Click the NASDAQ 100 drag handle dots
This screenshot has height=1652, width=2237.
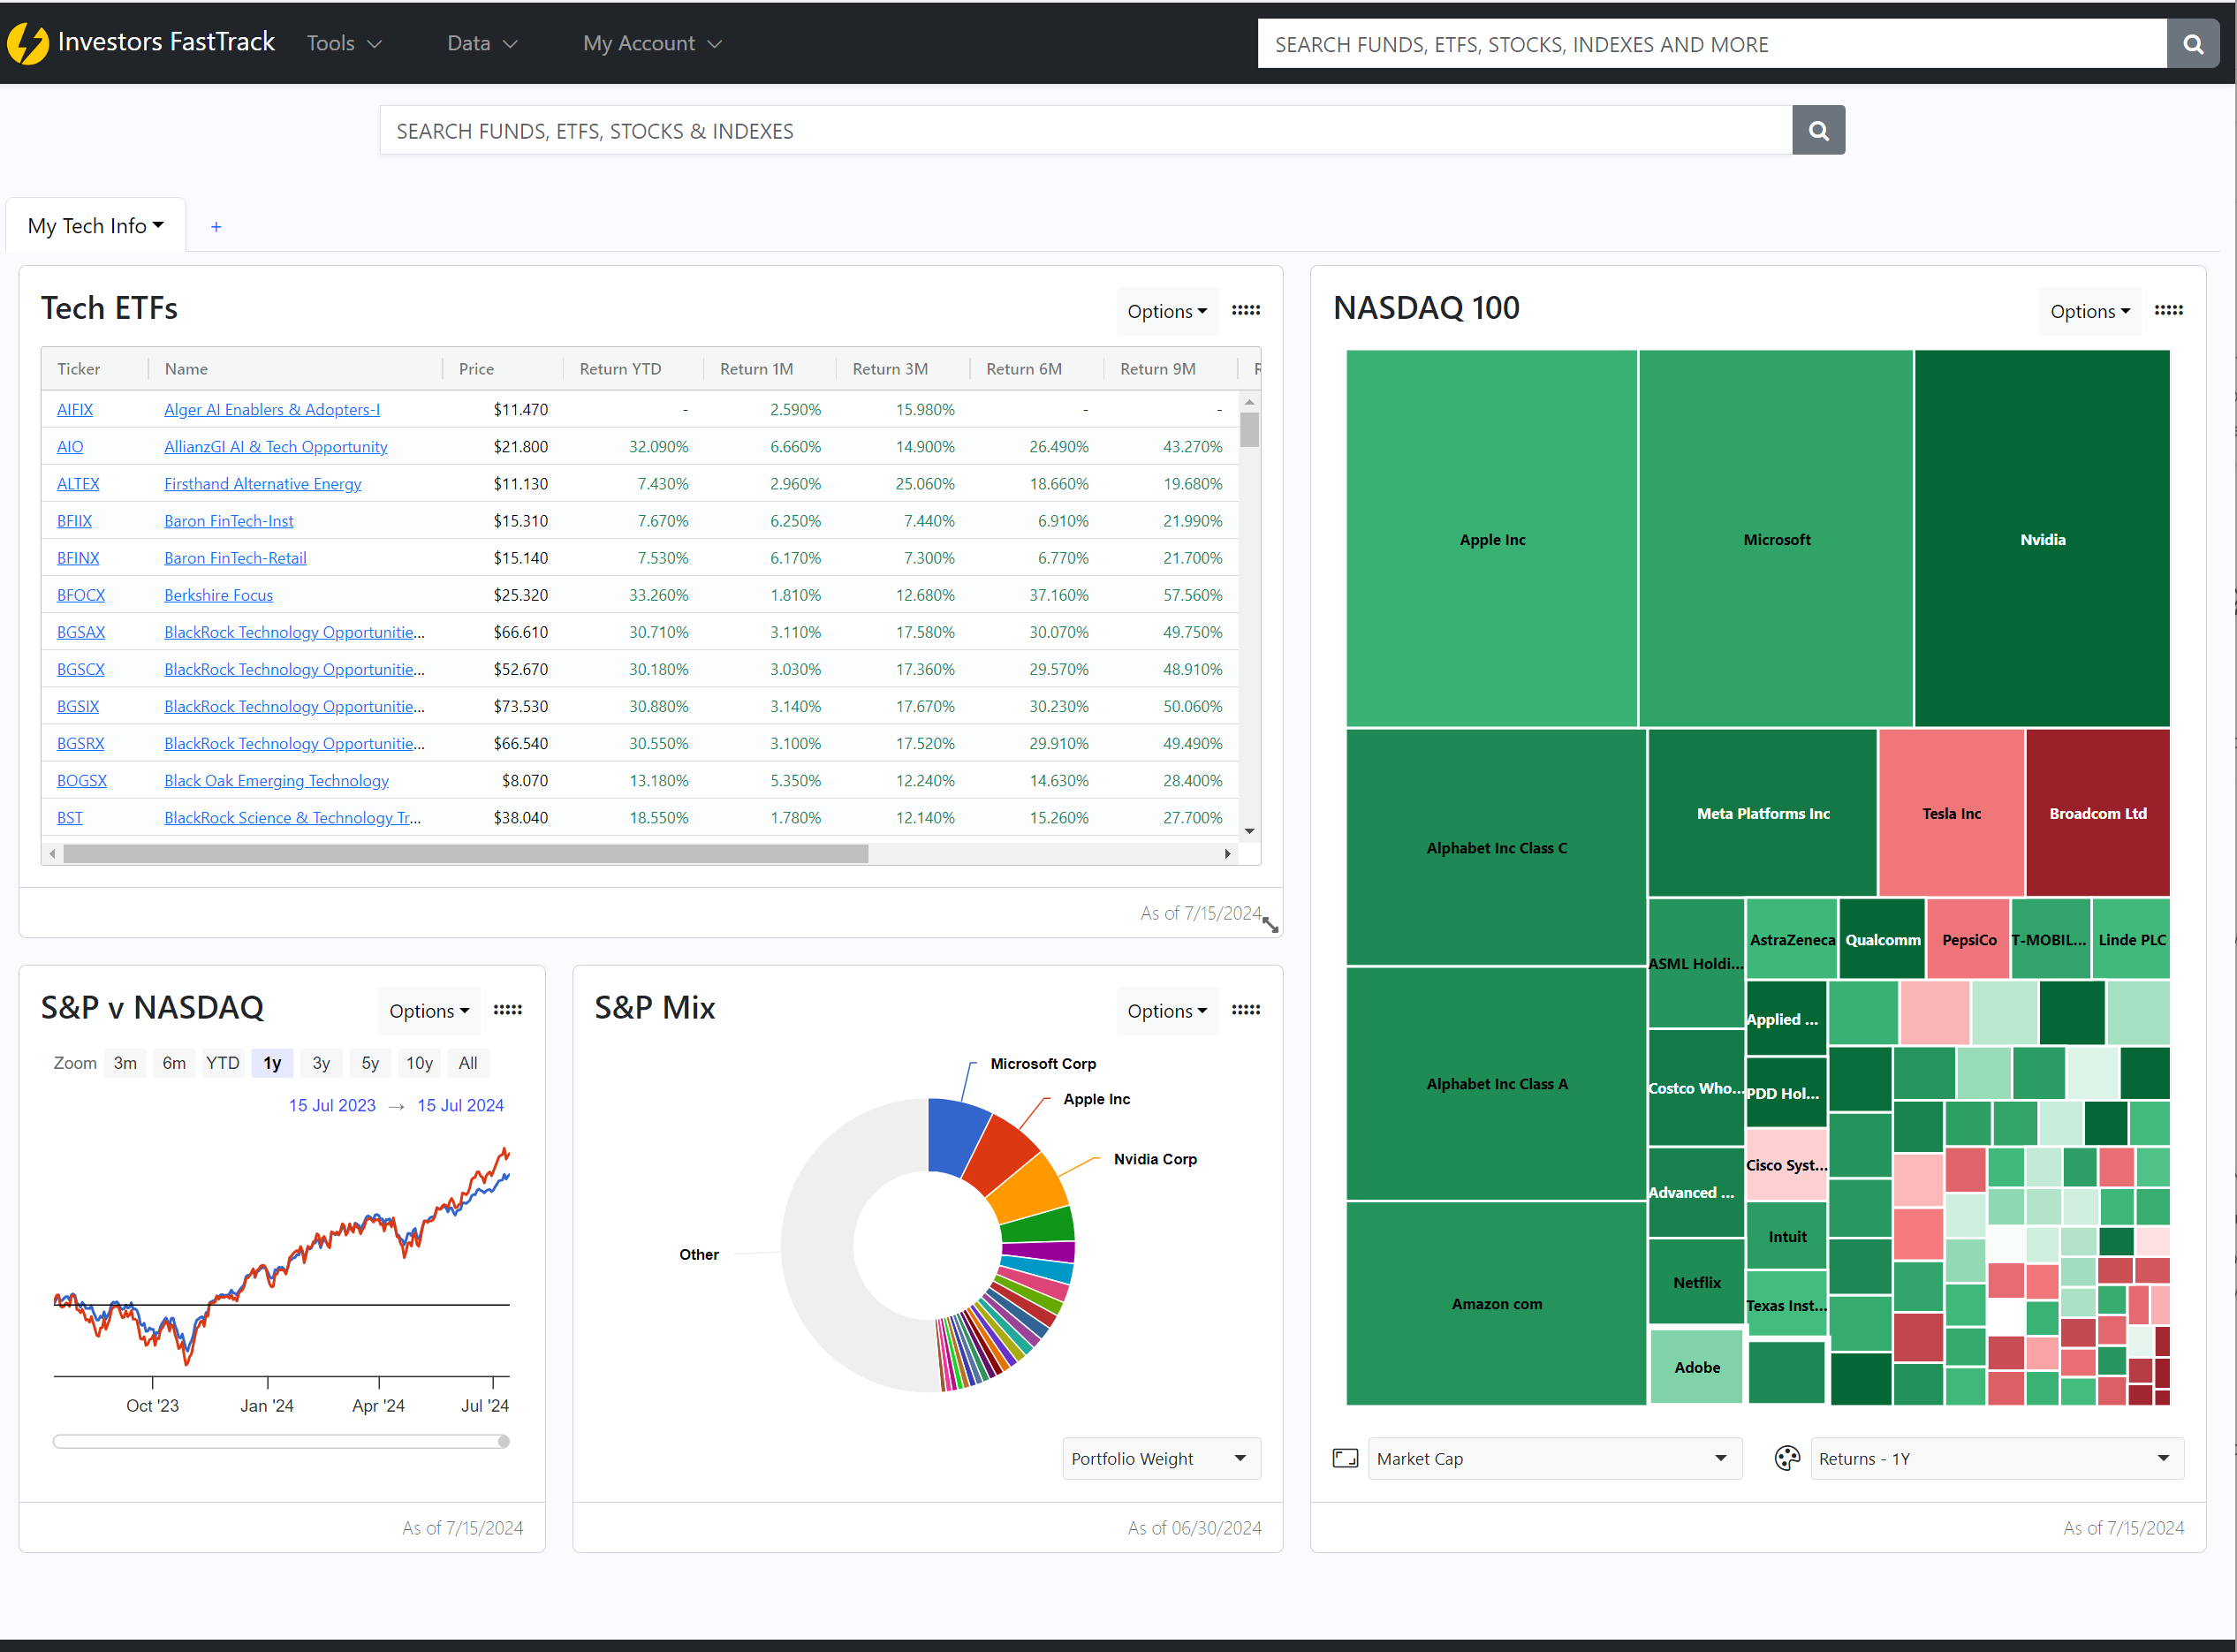tap(2168, 310)
